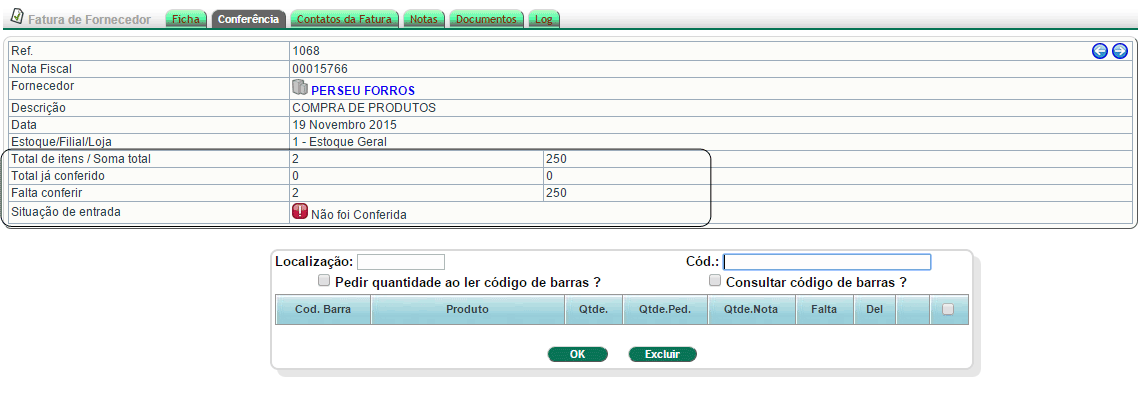Click the Produto column header
Image resolution: width=1142 pixels, height=395 pixels.
[x=468, y=309]
